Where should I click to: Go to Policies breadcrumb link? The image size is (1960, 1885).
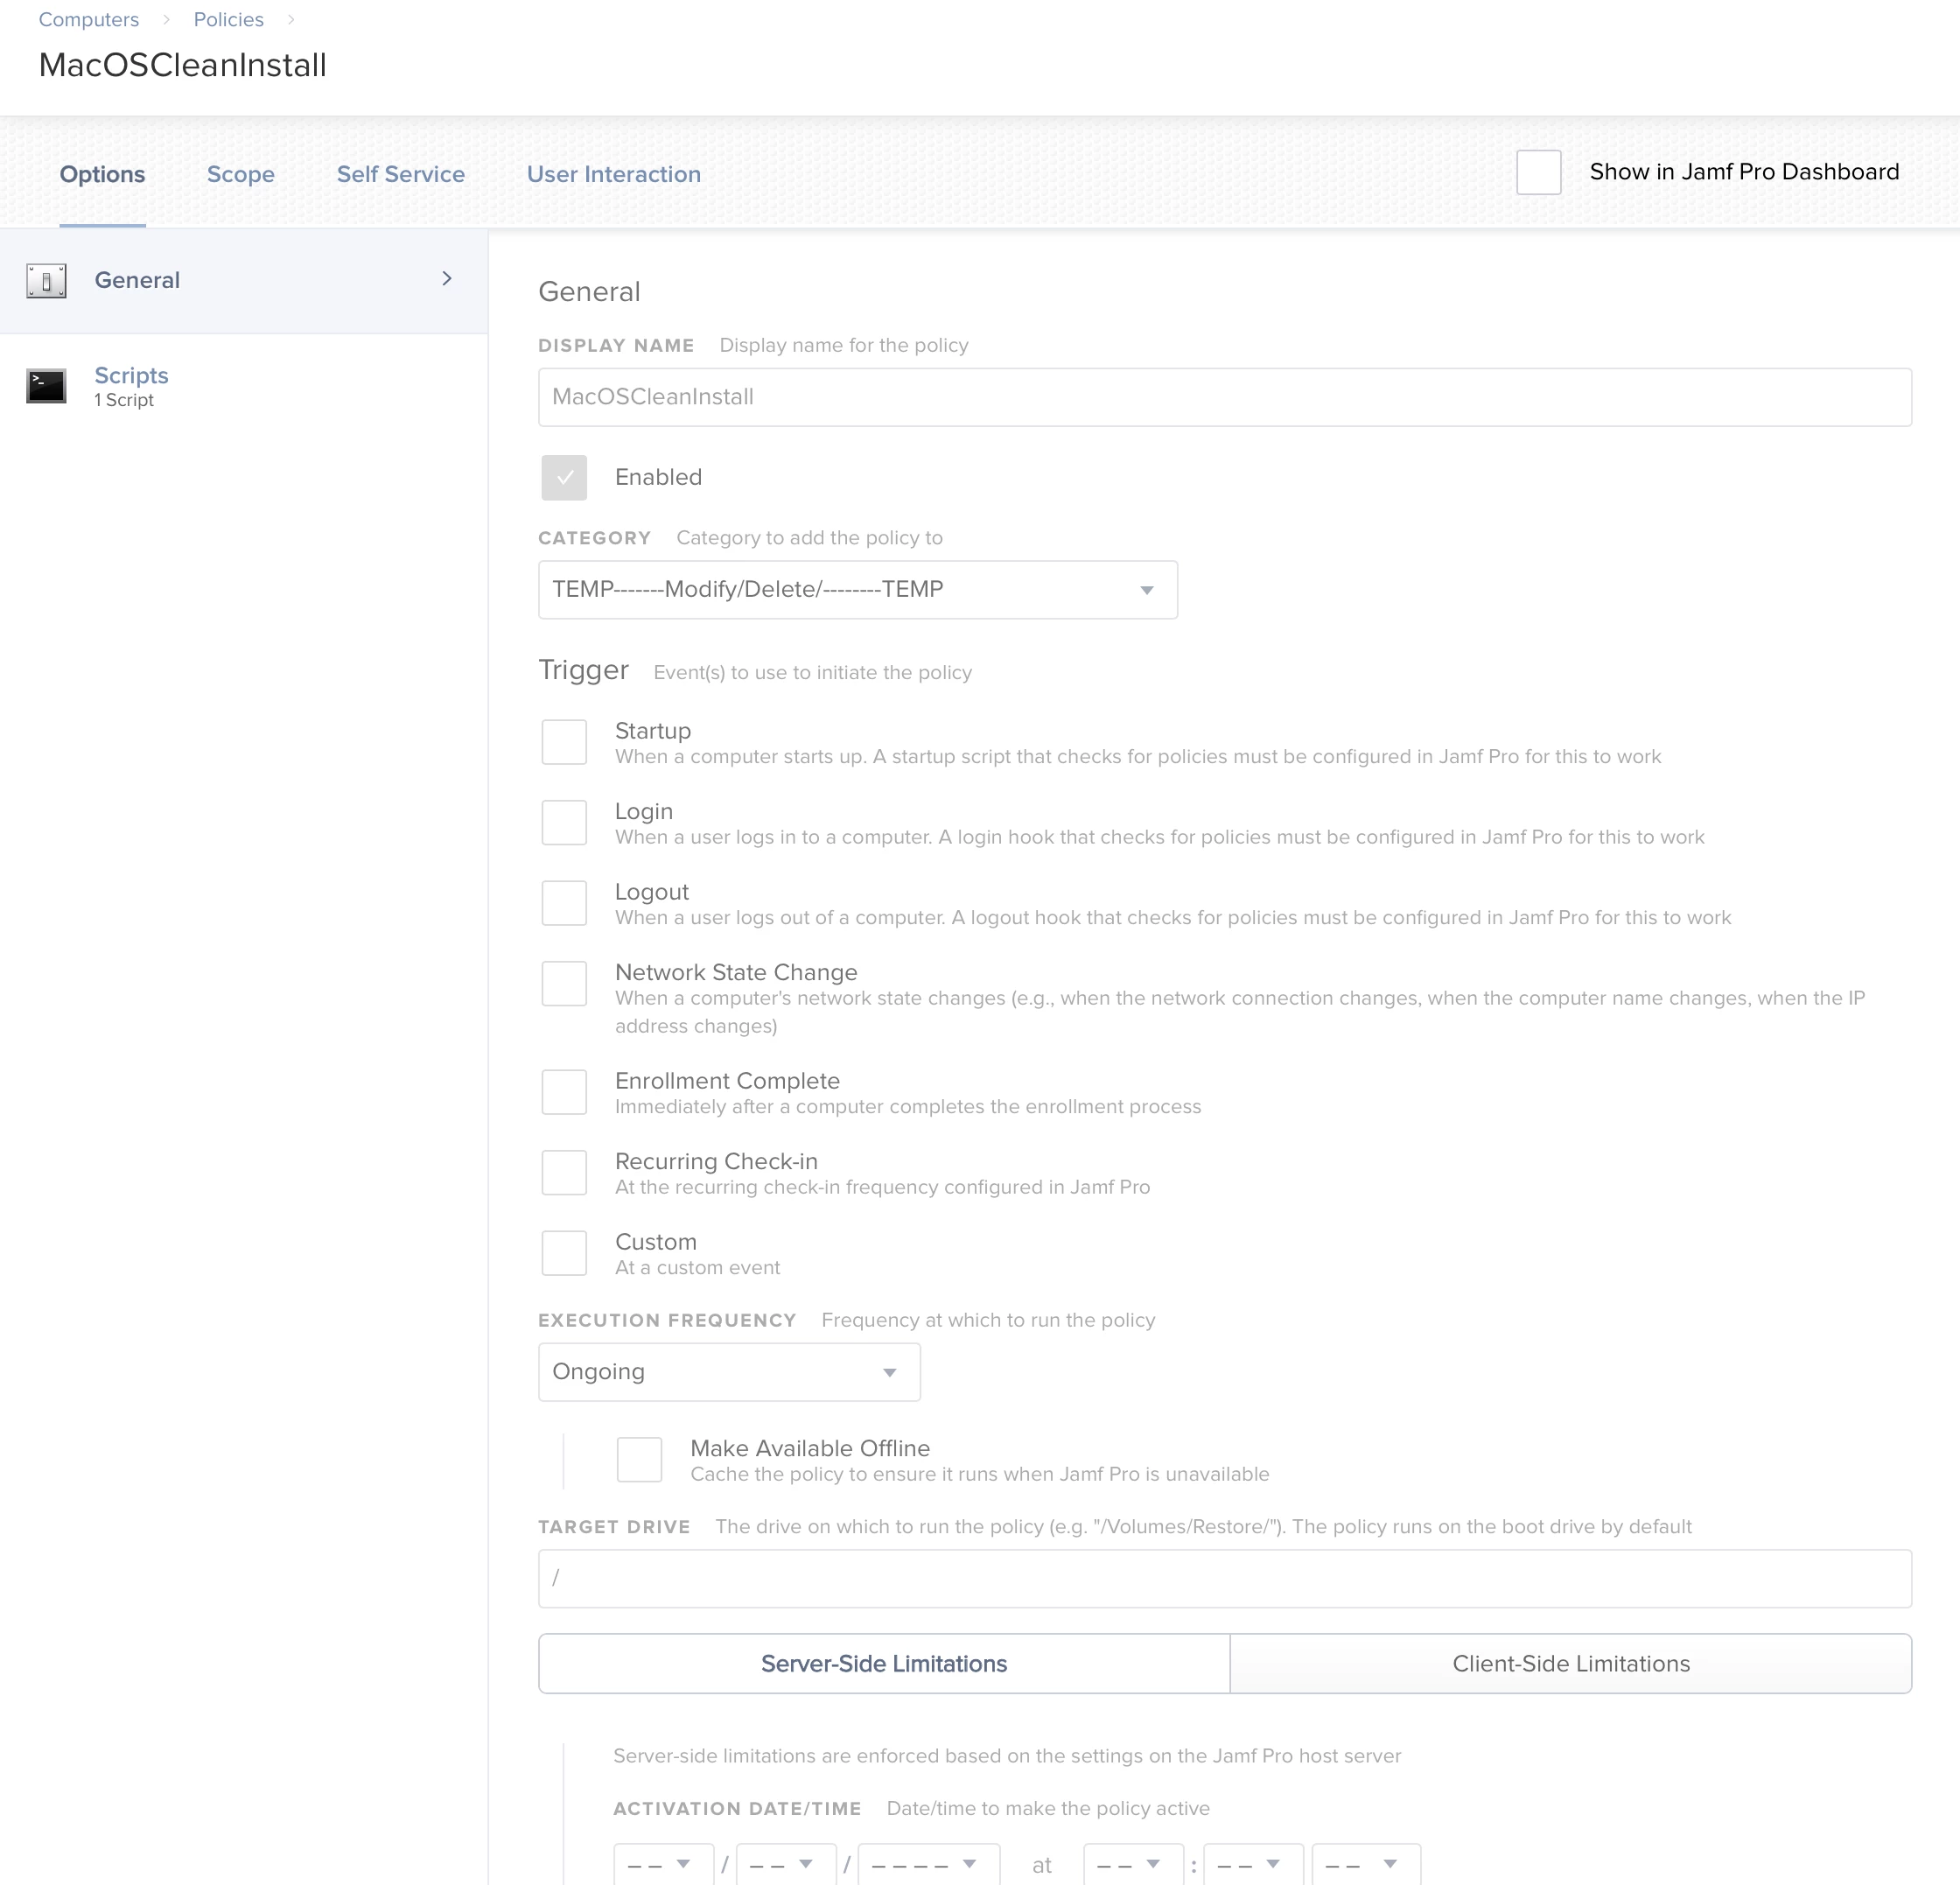[229, 19]
